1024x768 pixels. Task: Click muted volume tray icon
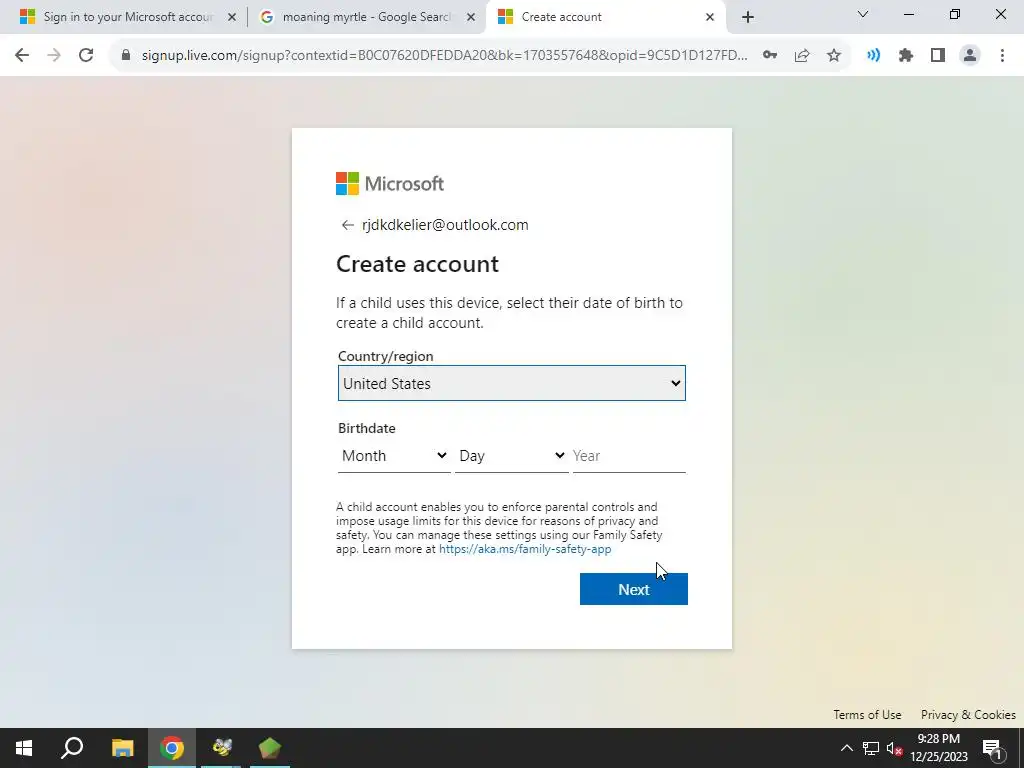[895, 748]
